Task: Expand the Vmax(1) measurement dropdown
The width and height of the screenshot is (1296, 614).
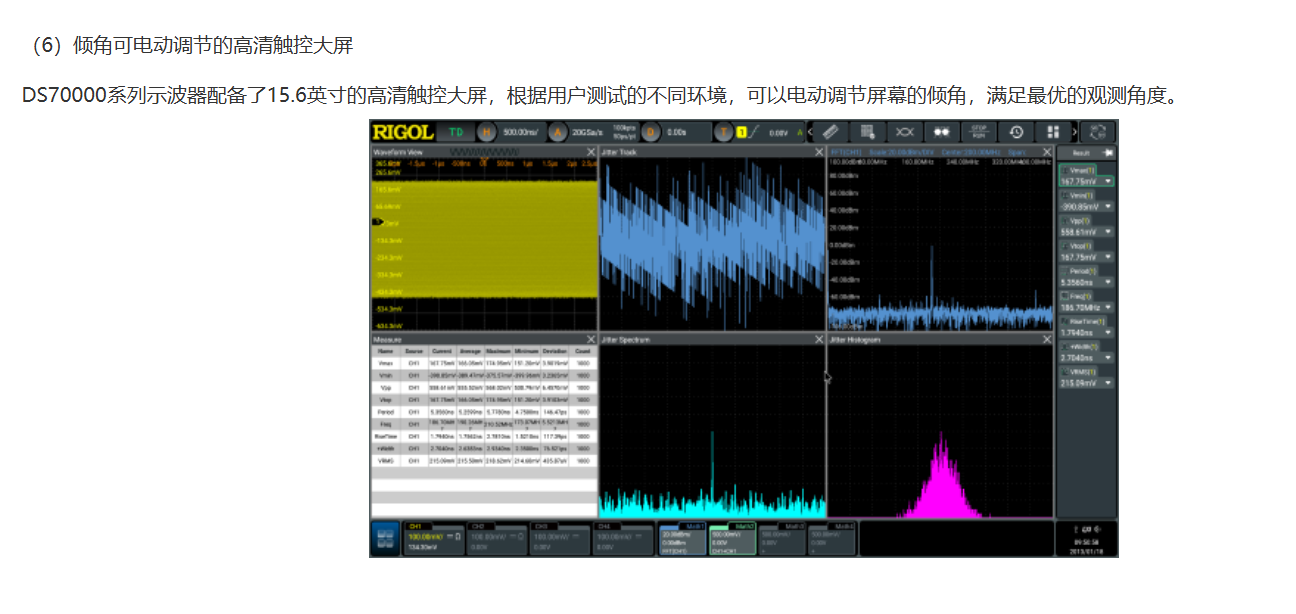Action: 1108,182
